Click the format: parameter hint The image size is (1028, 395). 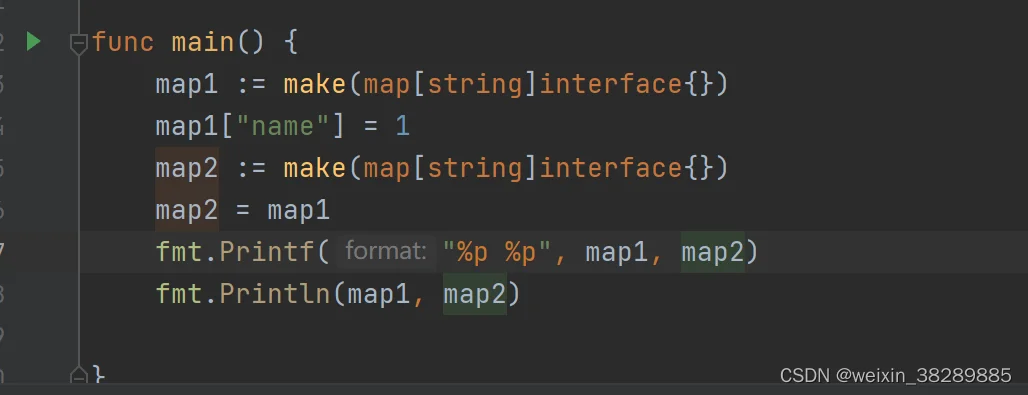coord(386,252)
